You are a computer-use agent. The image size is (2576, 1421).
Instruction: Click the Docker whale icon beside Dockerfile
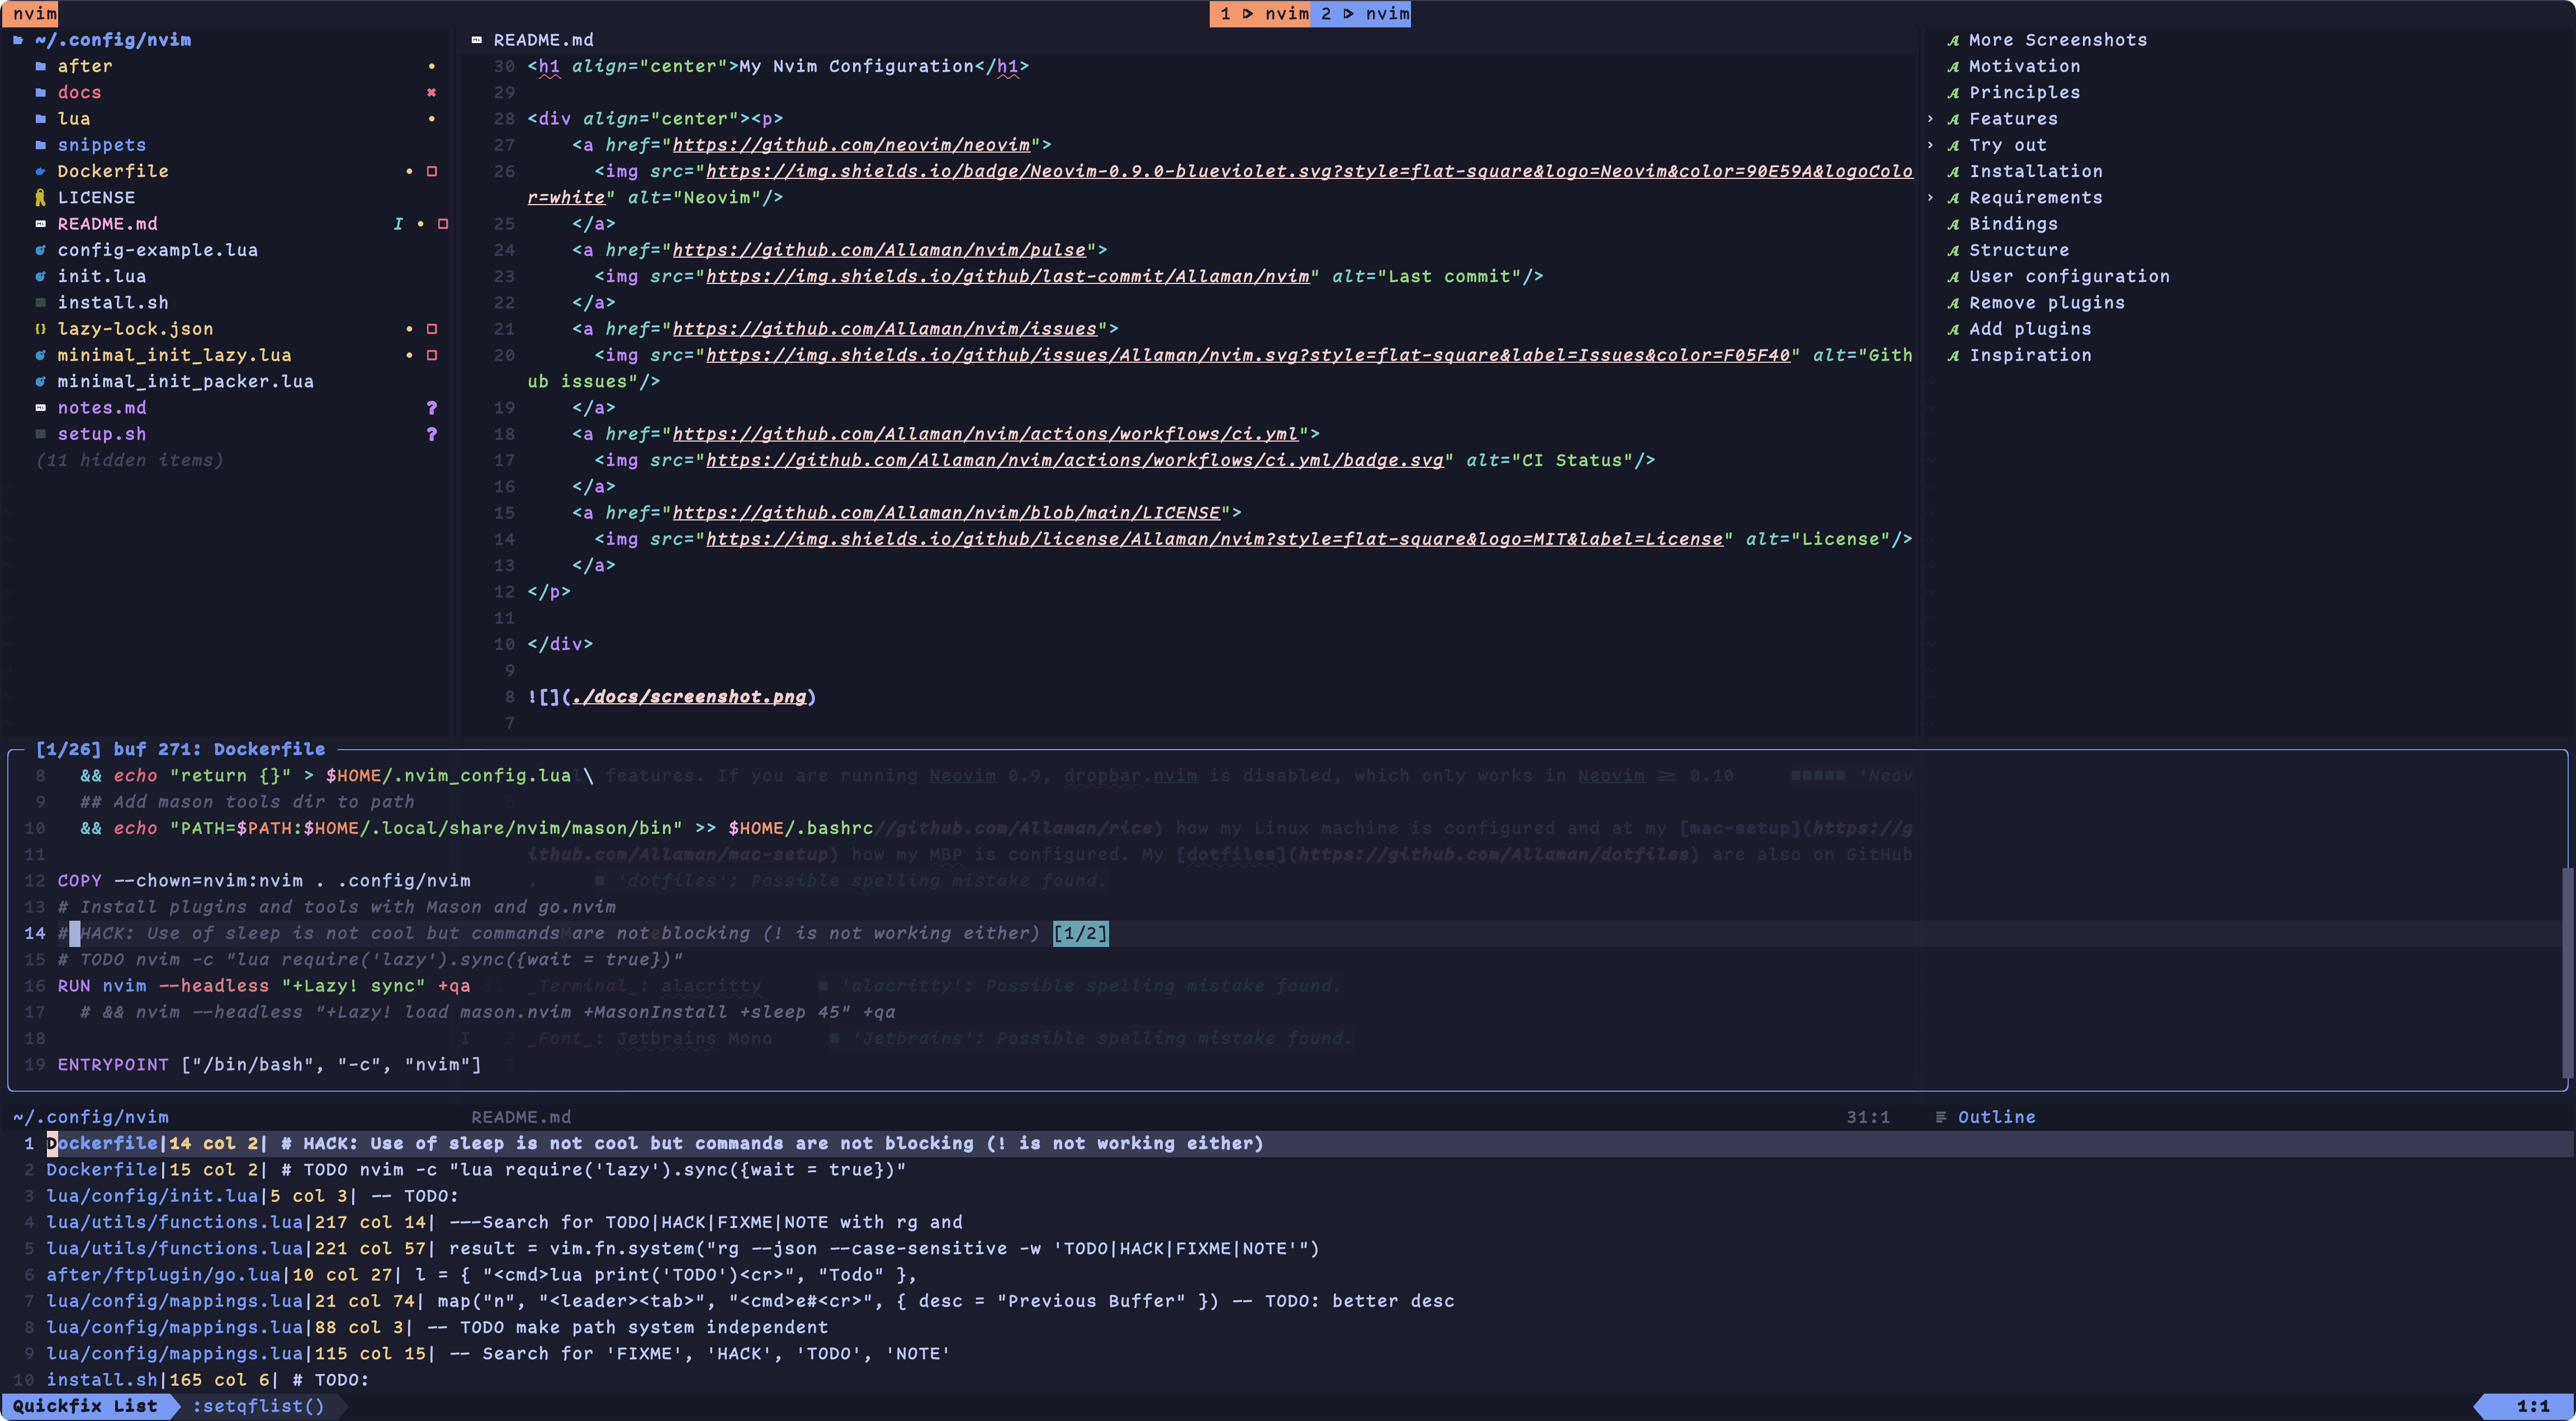click(40, 171)
